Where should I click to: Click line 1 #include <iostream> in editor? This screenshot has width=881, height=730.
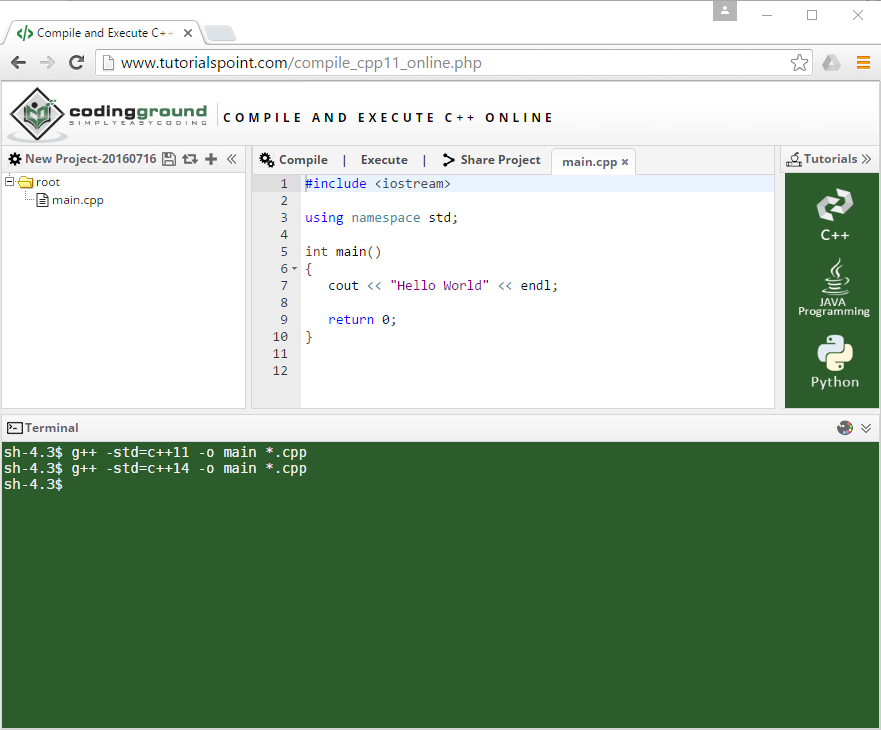point(378,184)
